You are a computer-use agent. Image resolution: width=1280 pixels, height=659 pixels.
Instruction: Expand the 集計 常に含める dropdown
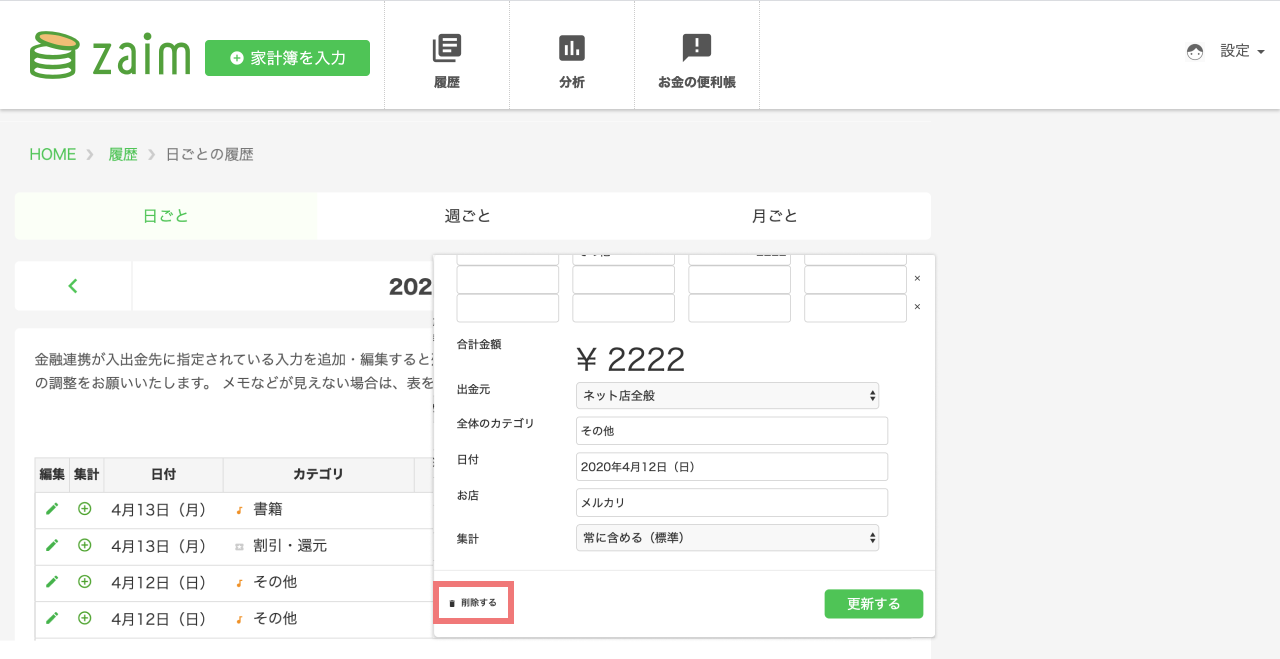click(727, 538)
